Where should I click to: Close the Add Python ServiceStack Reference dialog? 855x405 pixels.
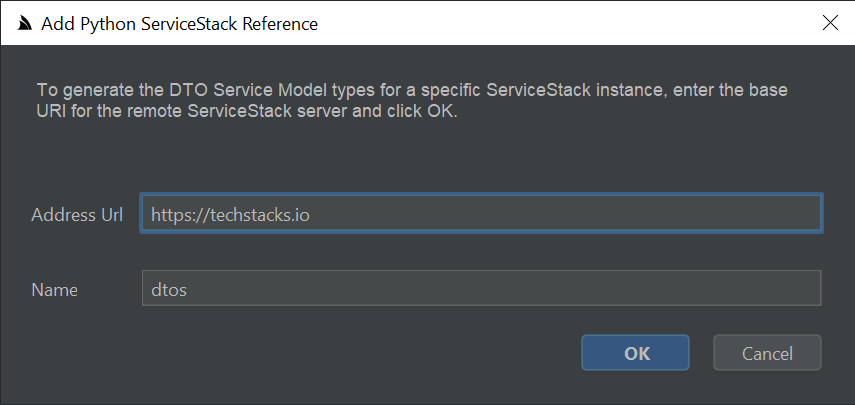tap(829, 23)
